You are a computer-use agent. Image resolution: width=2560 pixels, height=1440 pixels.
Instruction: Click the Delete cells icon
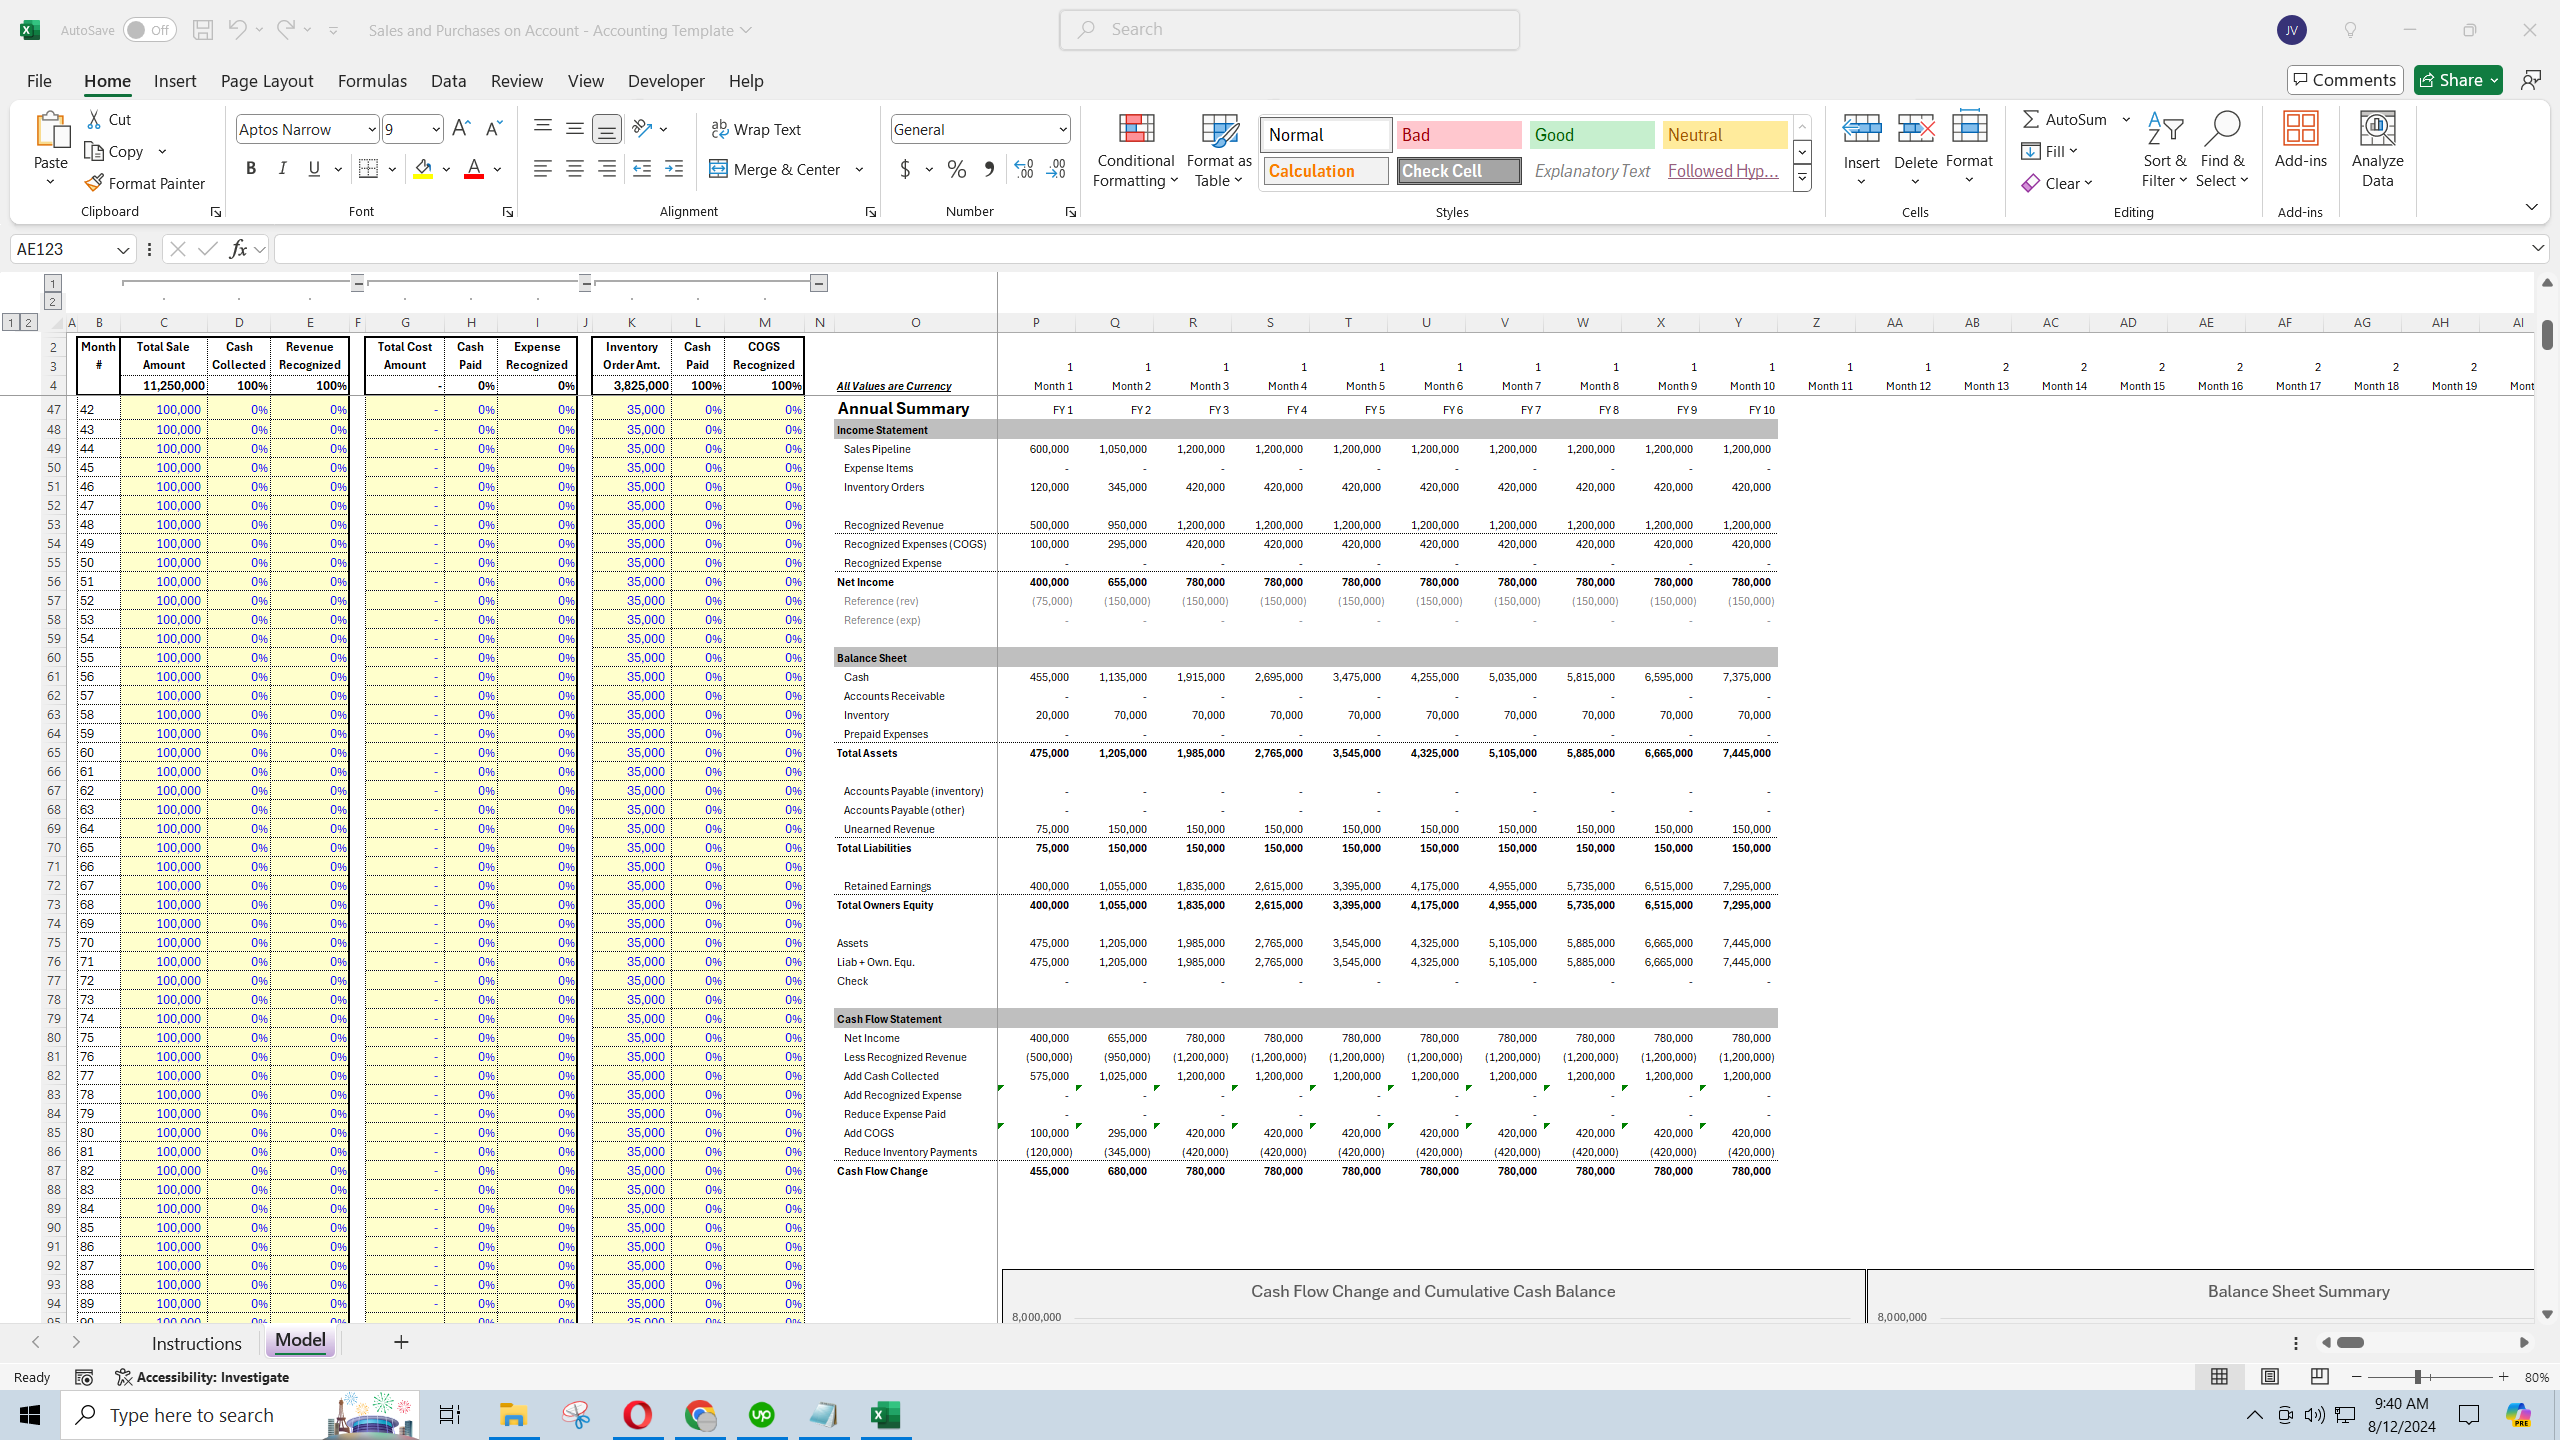(x=1916, y=128)
